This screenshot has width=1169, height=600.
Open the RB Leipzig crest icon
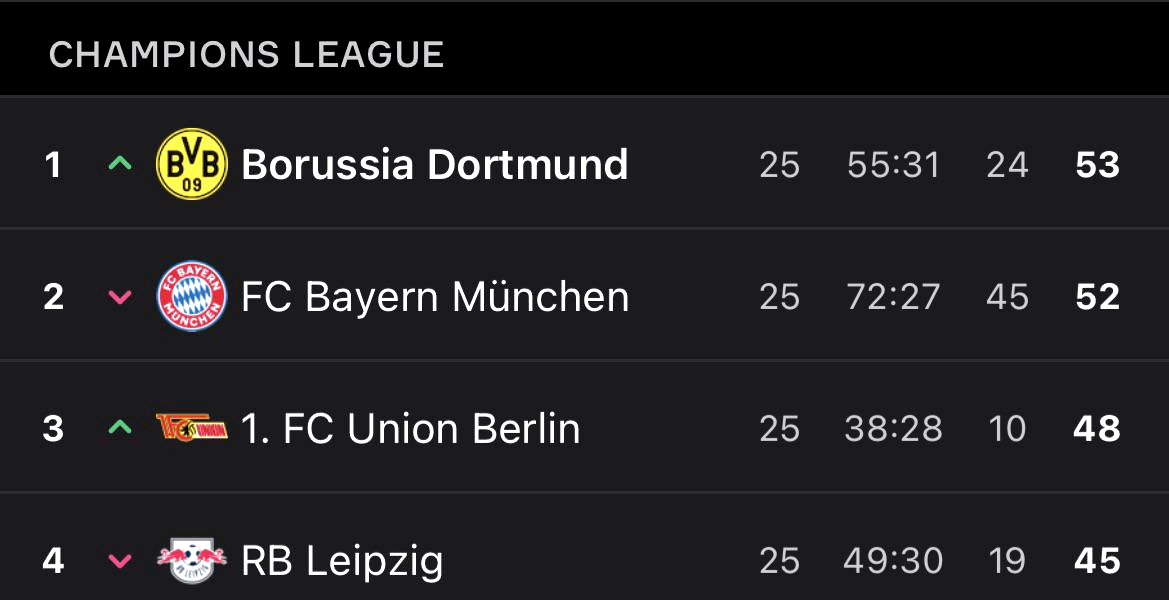tap(192, 560)
